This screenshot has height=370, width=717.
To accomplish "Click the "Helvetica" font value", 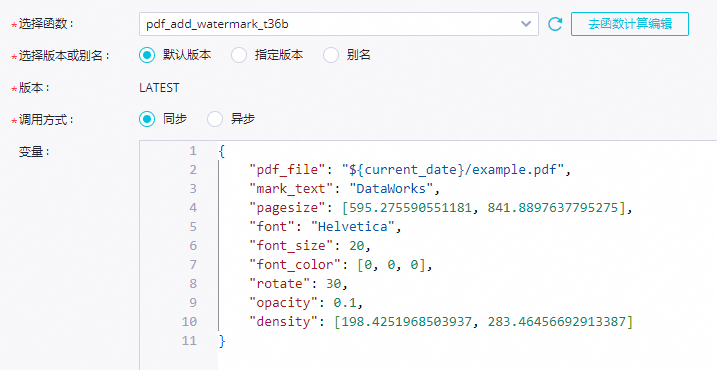I will tap(353, 226).
